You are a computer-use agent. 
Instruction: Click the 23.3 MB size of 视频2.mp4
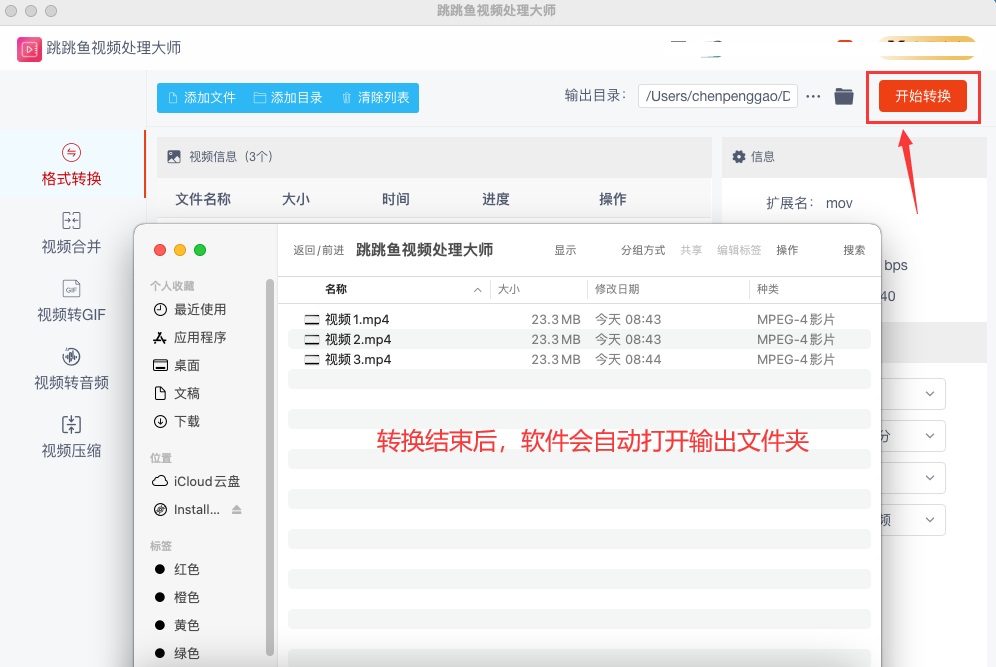[x=556, y=339]
